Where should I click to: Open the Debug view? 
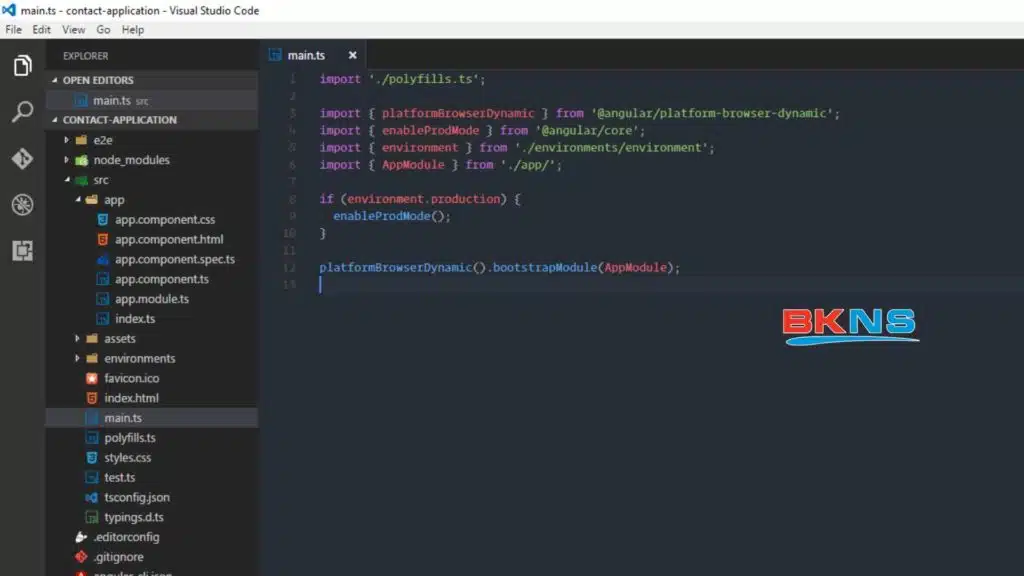click(x=22, y=203)
